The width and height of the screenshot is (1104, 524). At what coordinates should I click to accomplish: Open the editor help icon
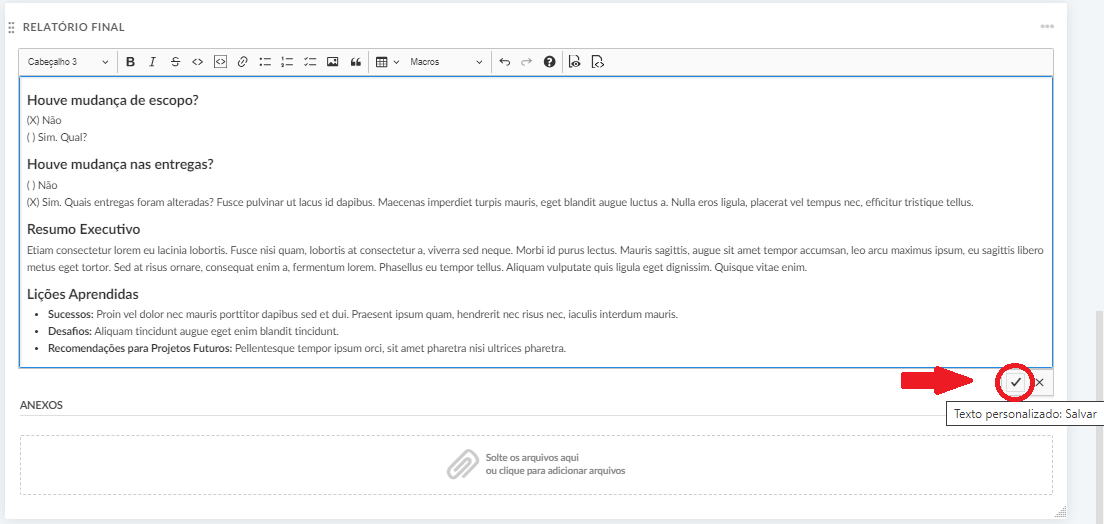[549, 62]
